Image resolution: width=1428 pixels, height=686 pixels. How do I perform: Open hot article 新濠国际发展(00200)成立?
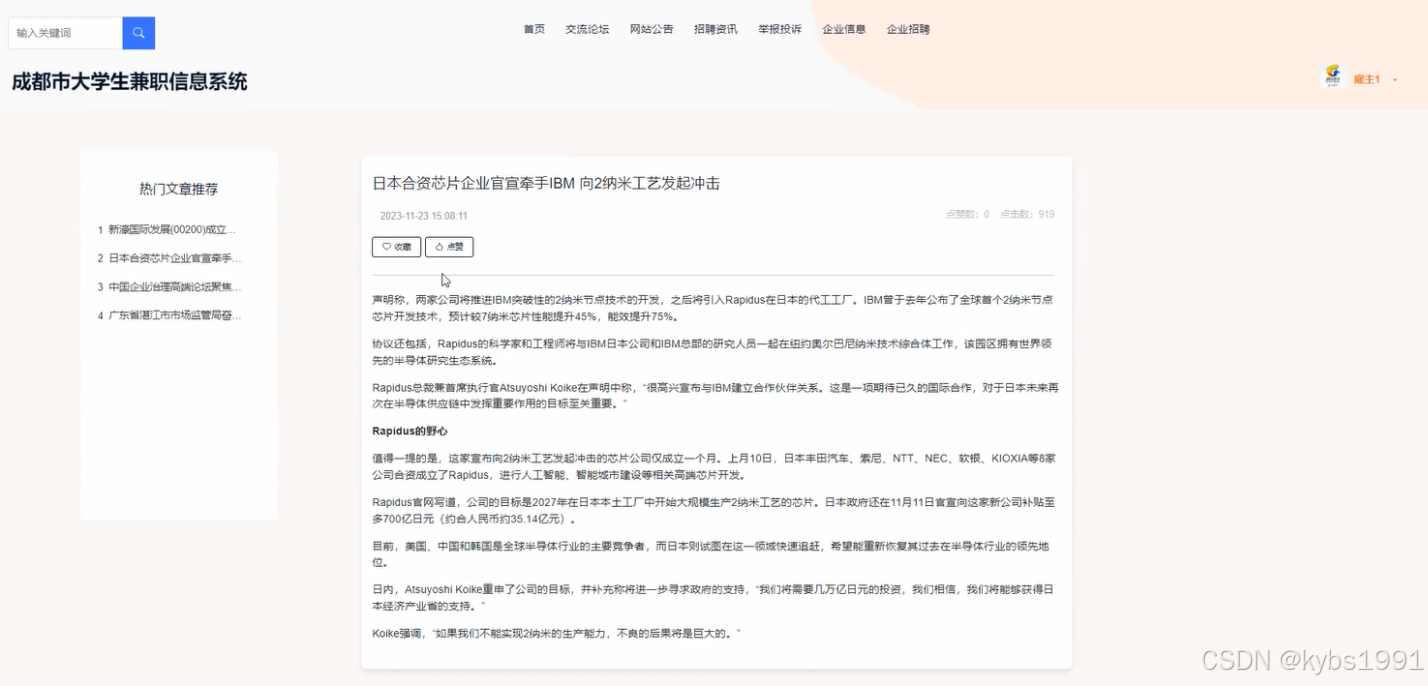tap(170, 229)
